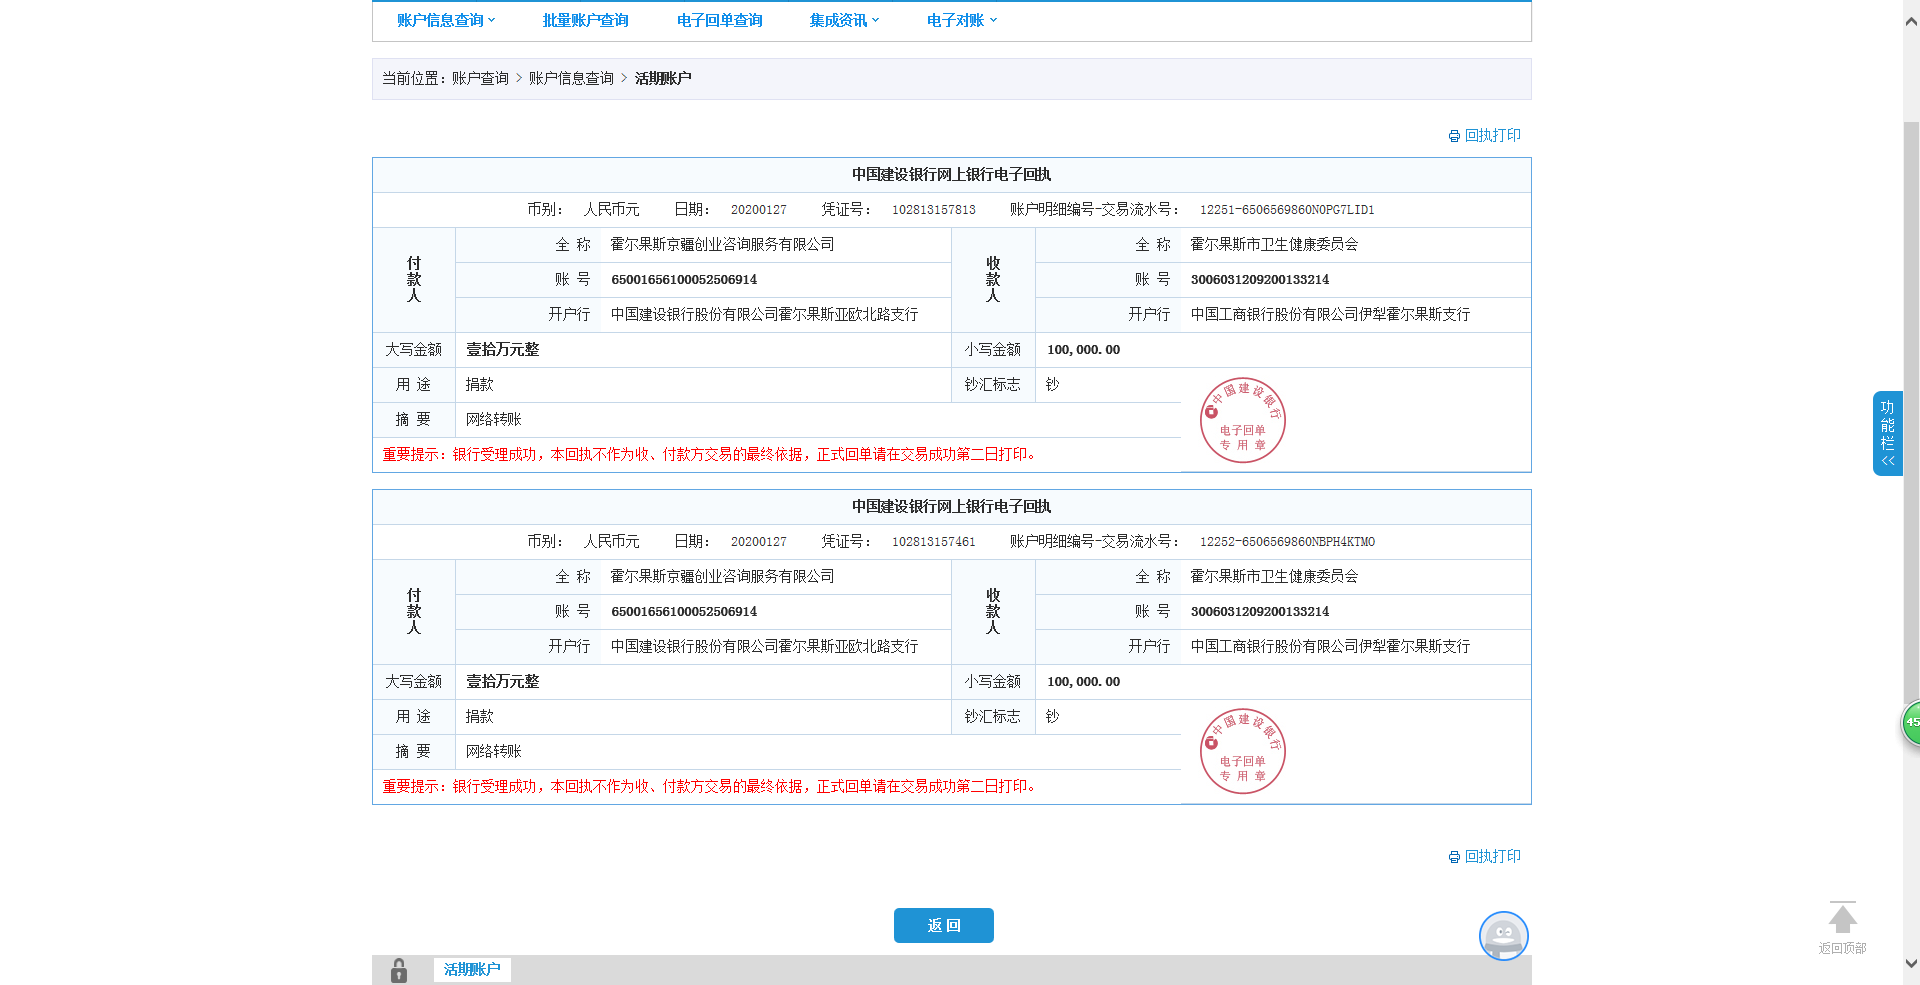Viewport: 1920px width, 985px height.
Task: Select payee name 霍尔果斯市卫生健康委员会 in first receipt
Action: 1274,244
